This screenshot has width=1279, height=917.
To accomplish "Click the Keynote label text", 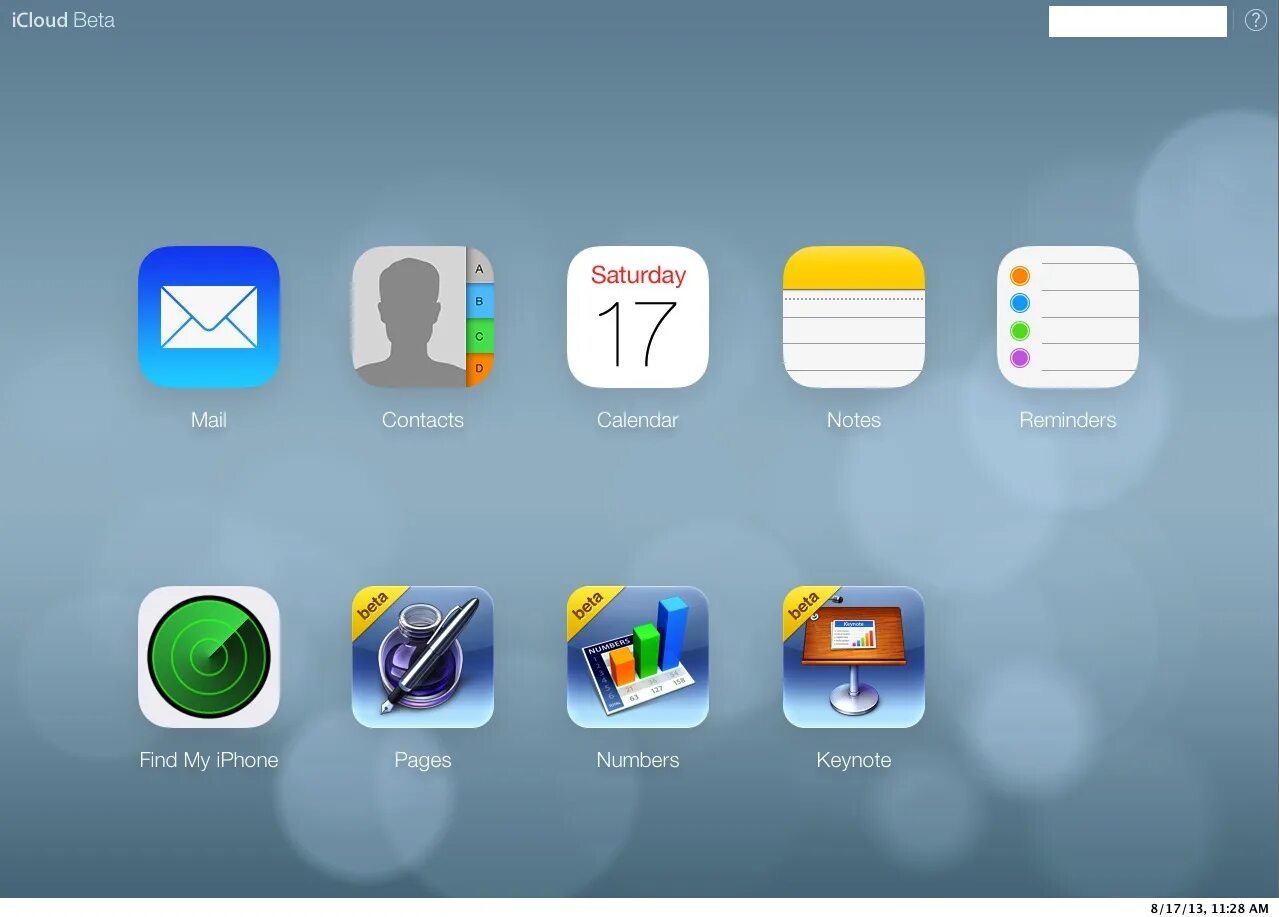I will point(854,760).
